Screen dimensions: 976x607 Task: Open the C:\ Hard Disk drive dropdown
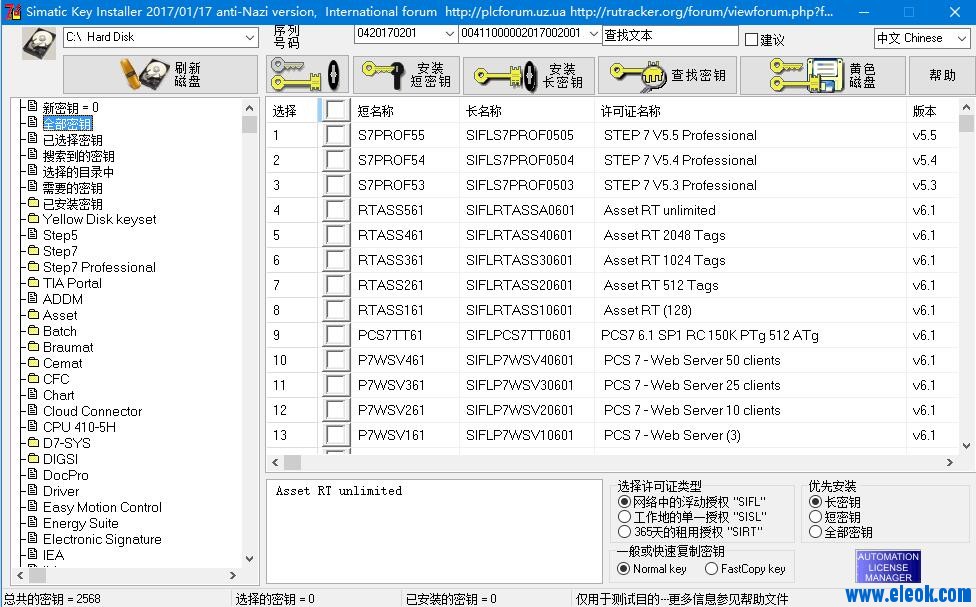click(250, 37)
